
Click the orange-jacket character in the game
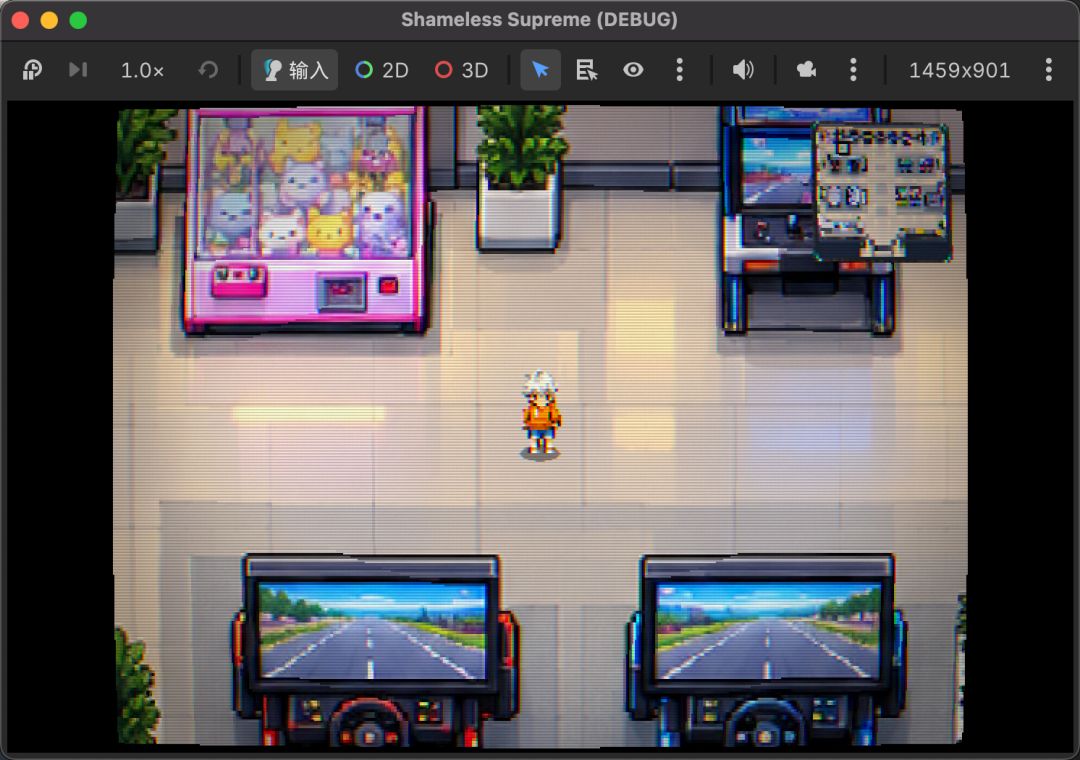(541, 415)
